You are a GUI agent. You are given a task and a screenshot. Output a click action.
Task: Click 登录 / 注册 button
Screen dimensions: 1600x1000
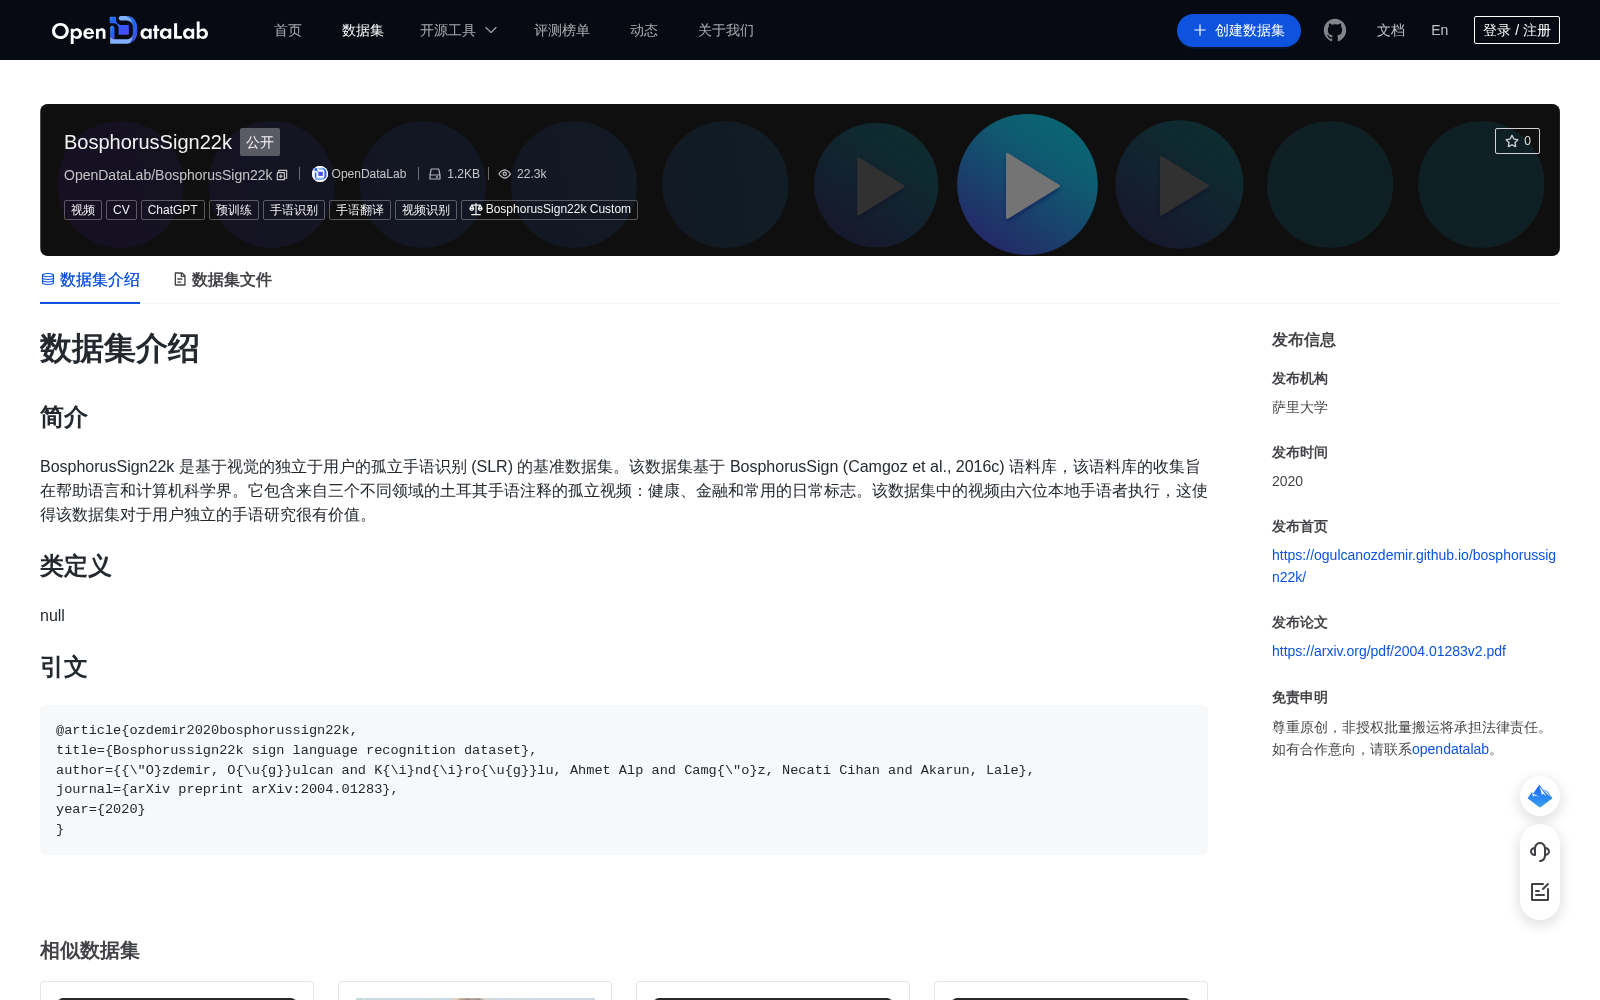1517,30
